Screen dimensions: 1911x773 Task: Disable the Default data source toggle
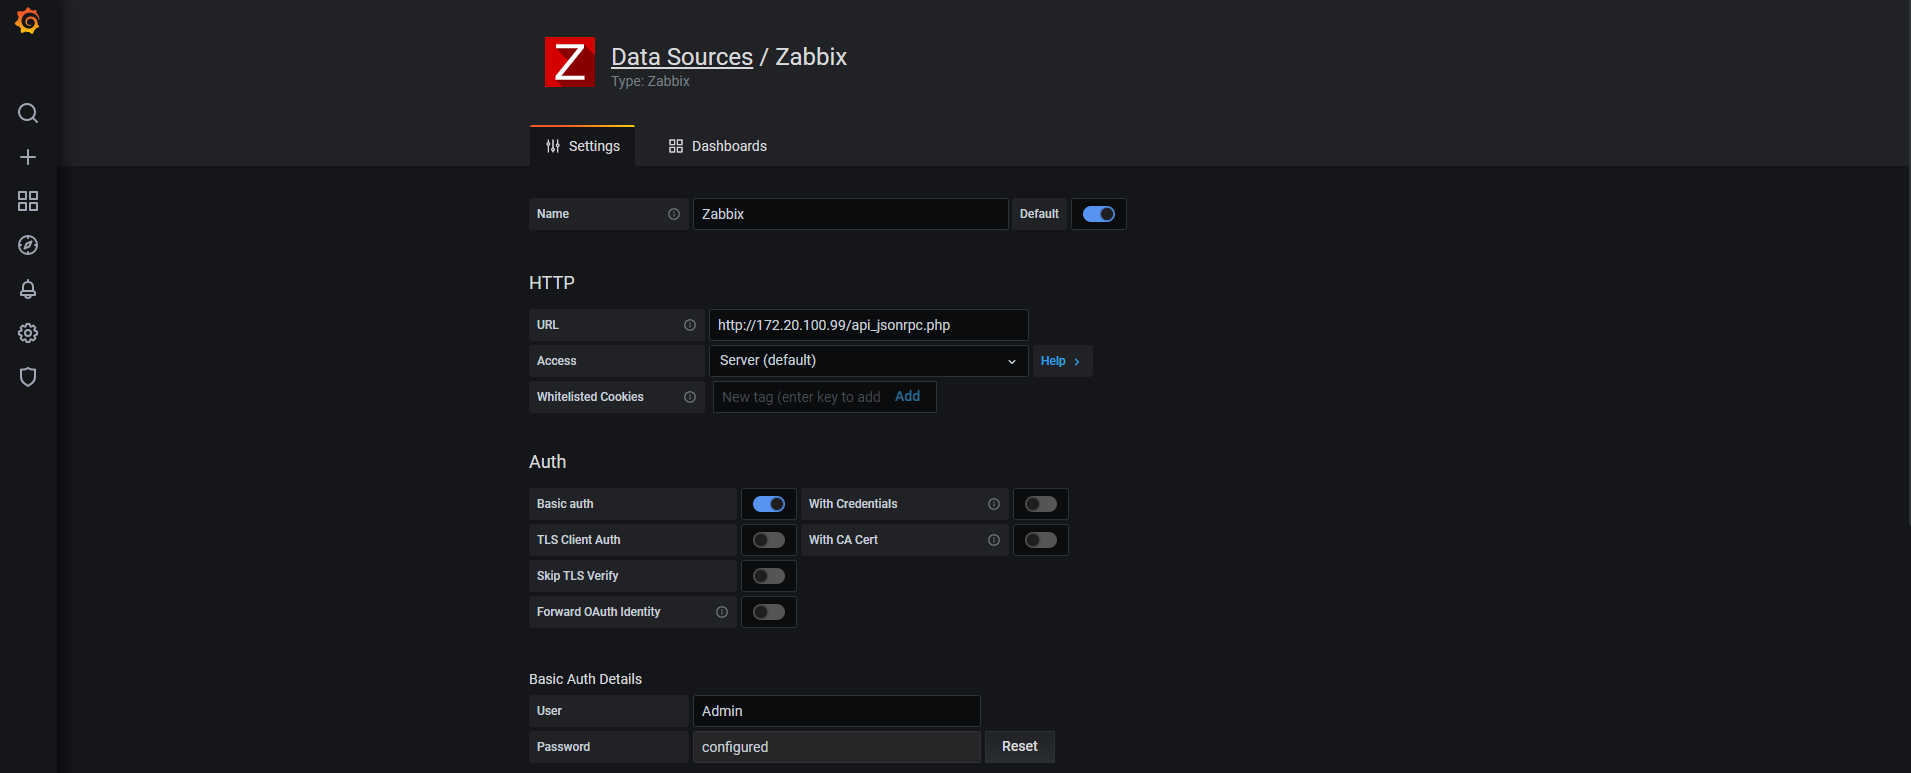pyautogui.click(x=1099, y=214)
